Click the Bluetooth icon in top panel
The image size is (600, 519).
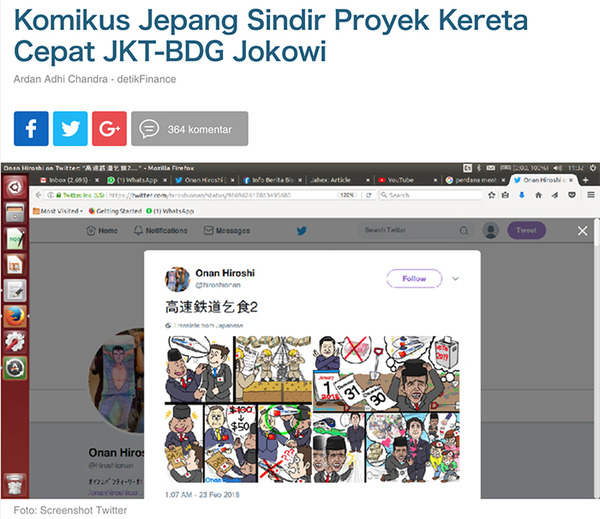[479, 168]
